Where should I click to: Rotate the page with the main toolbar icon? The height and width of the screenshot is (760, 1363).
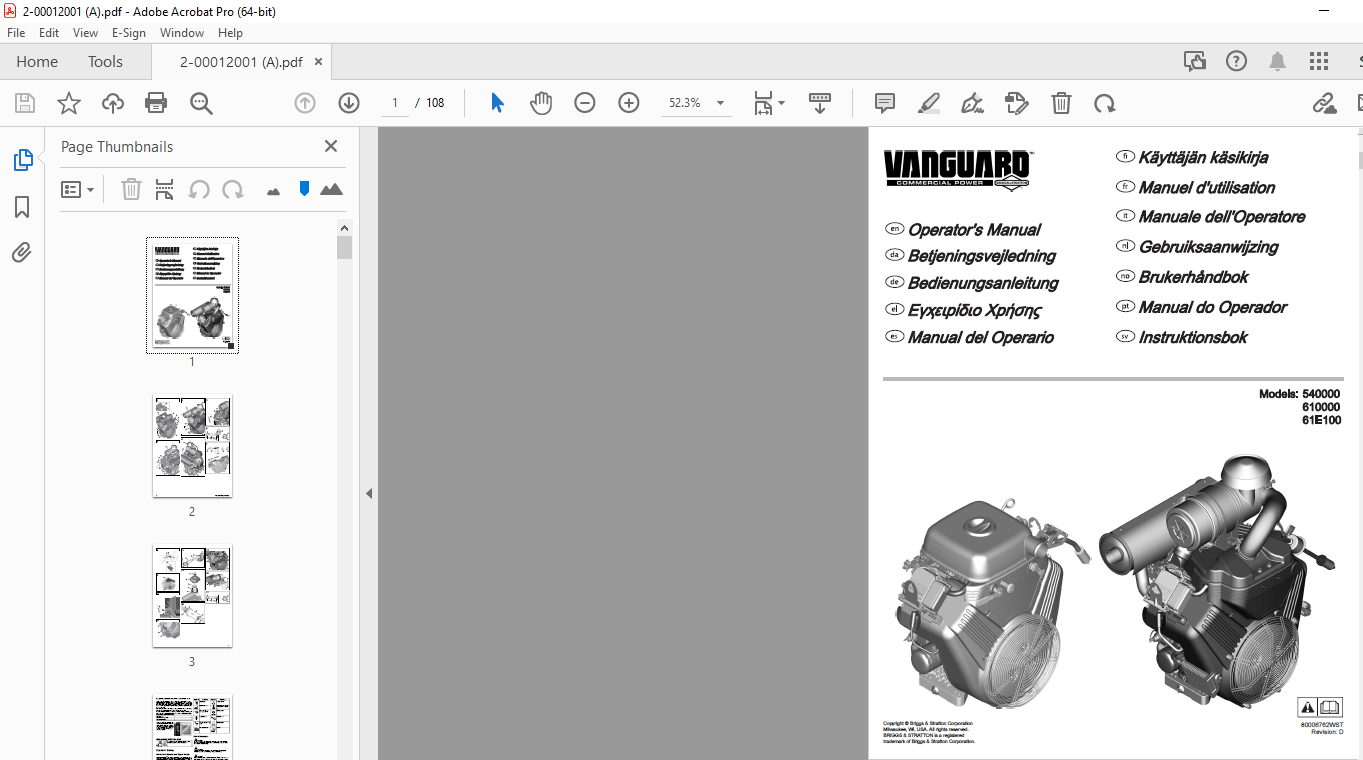[1104, 103]
